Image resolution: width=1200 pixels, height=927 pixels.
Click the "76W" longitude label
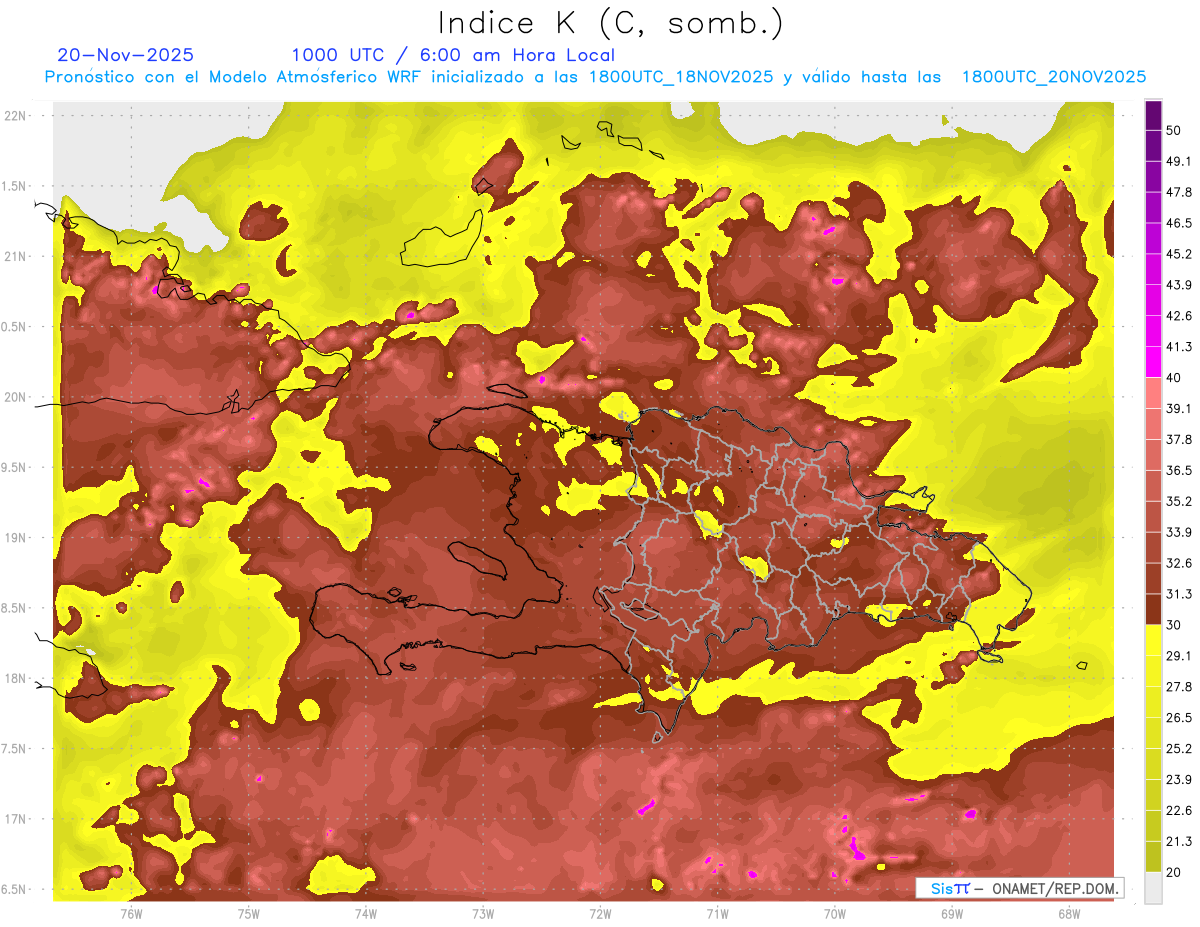point(131,913)
